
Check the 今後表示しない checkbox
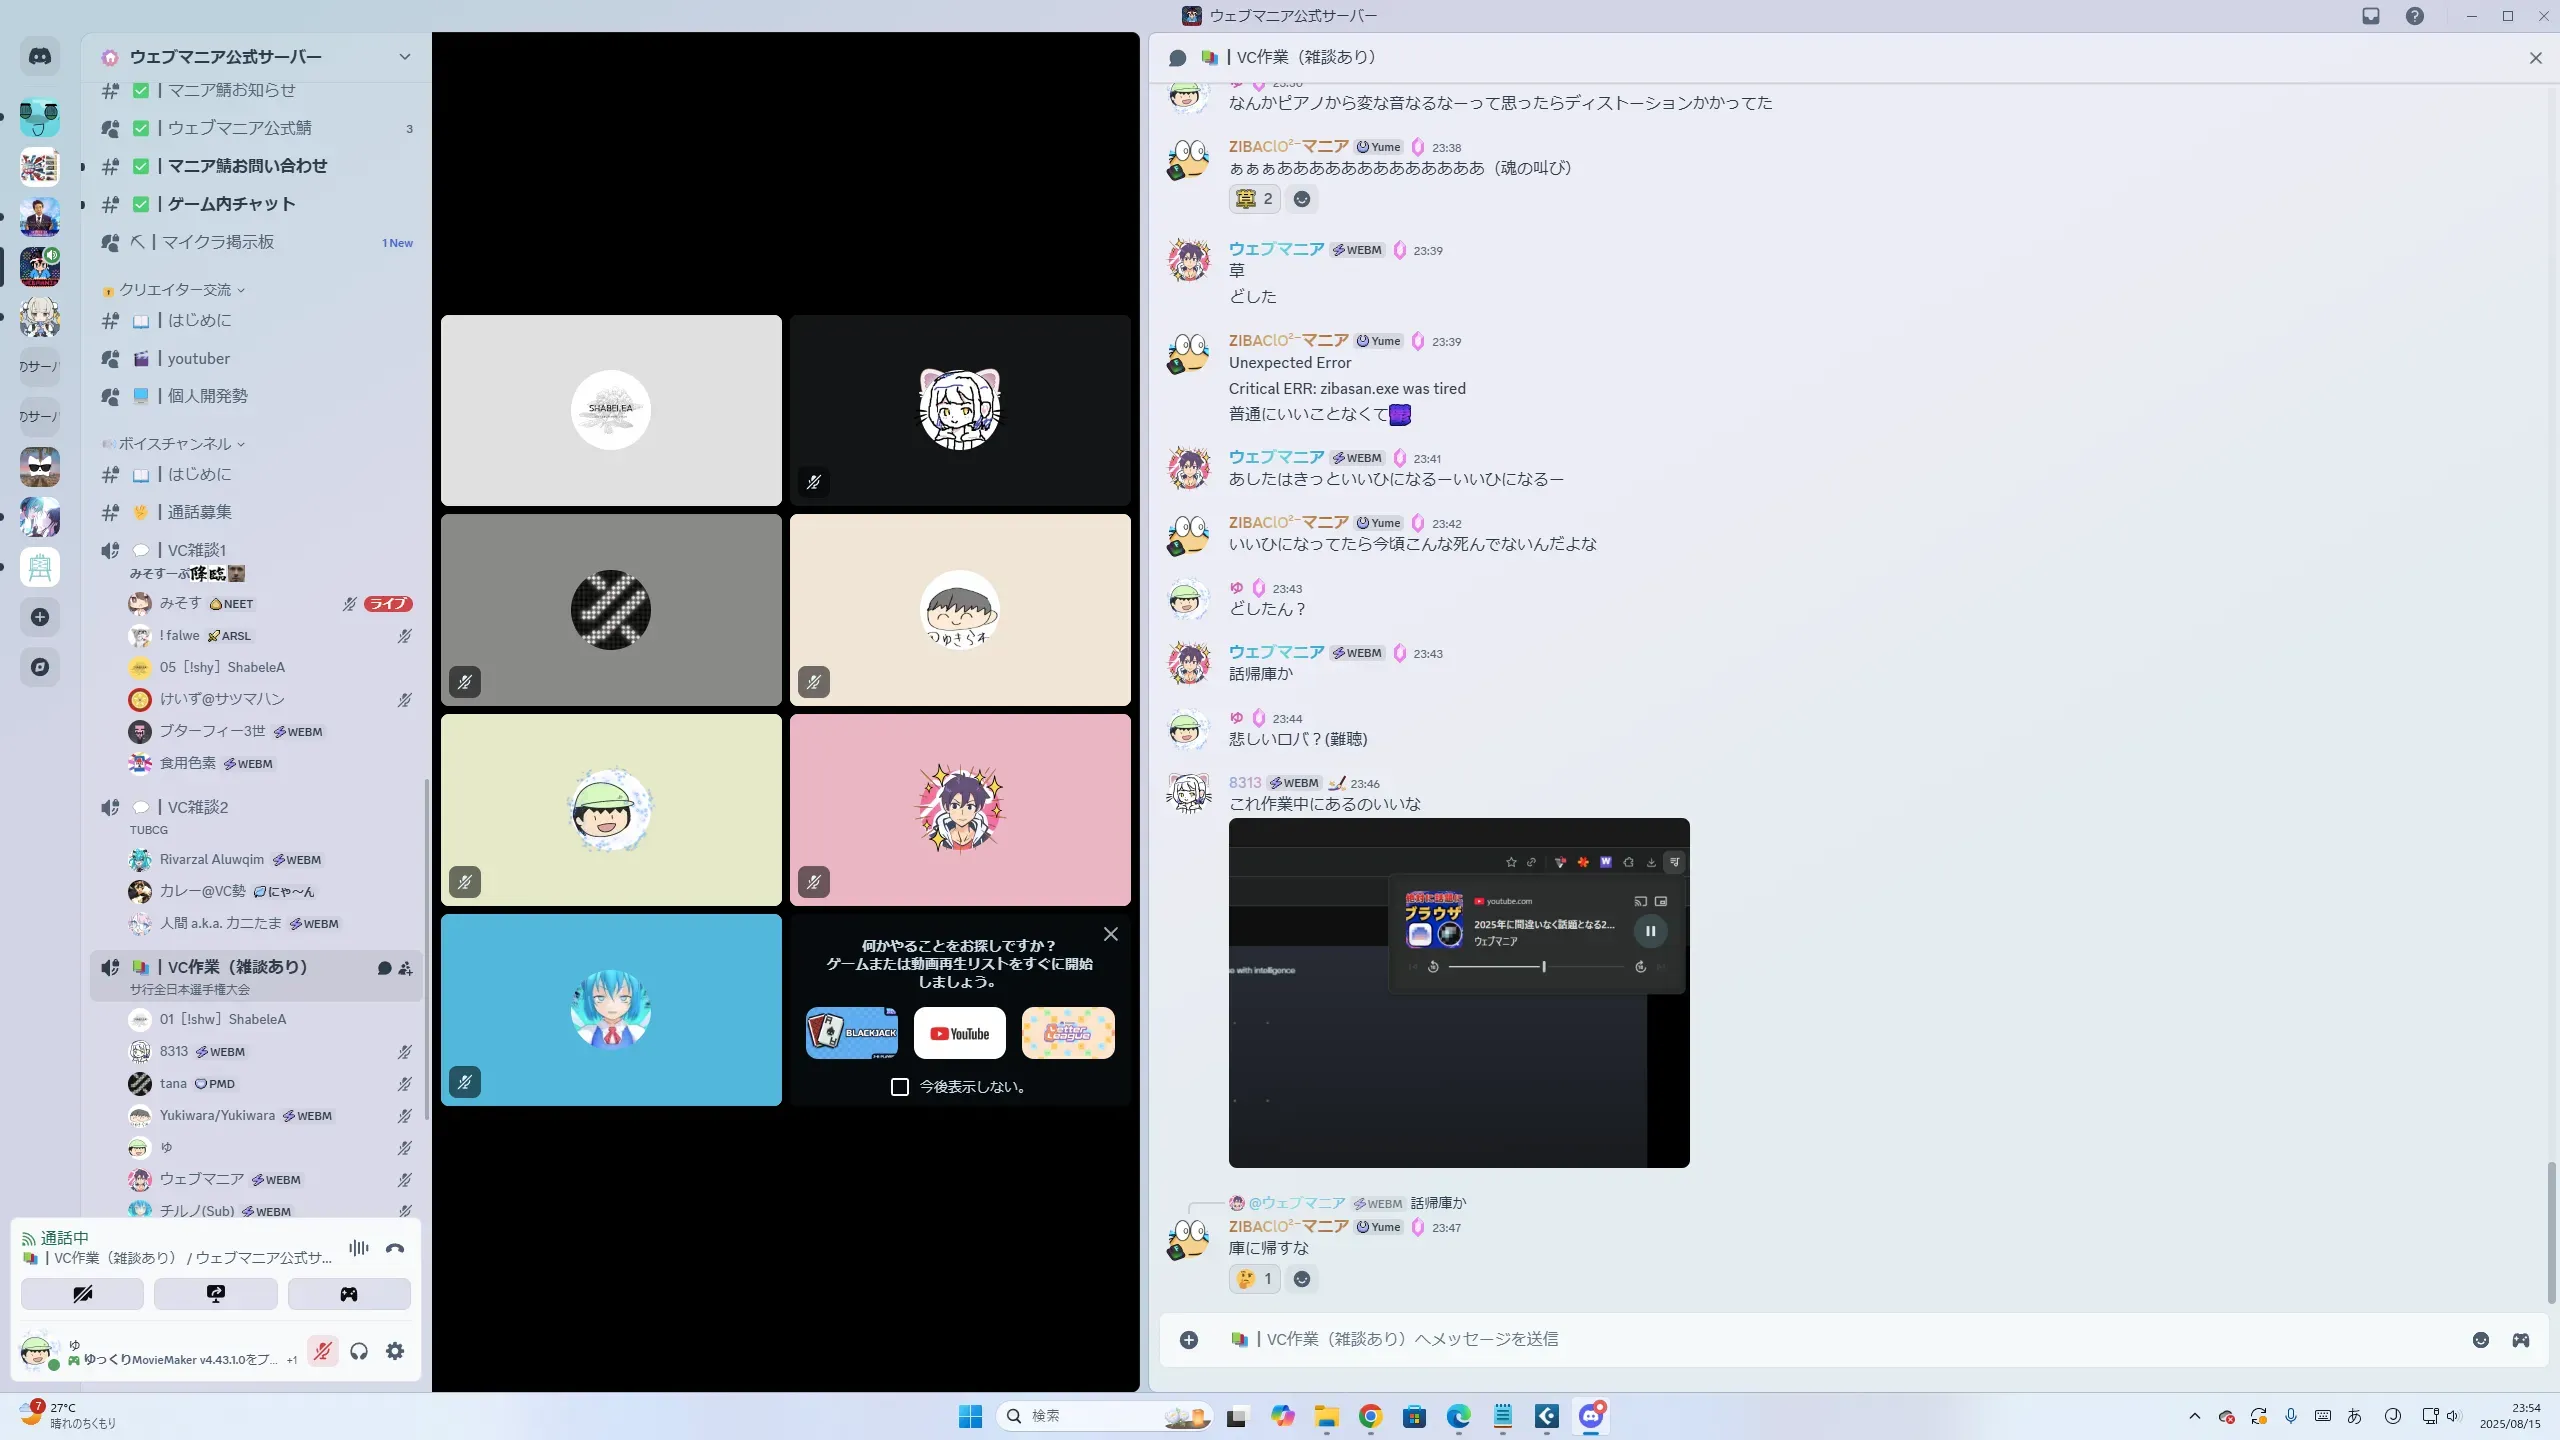900,1087
